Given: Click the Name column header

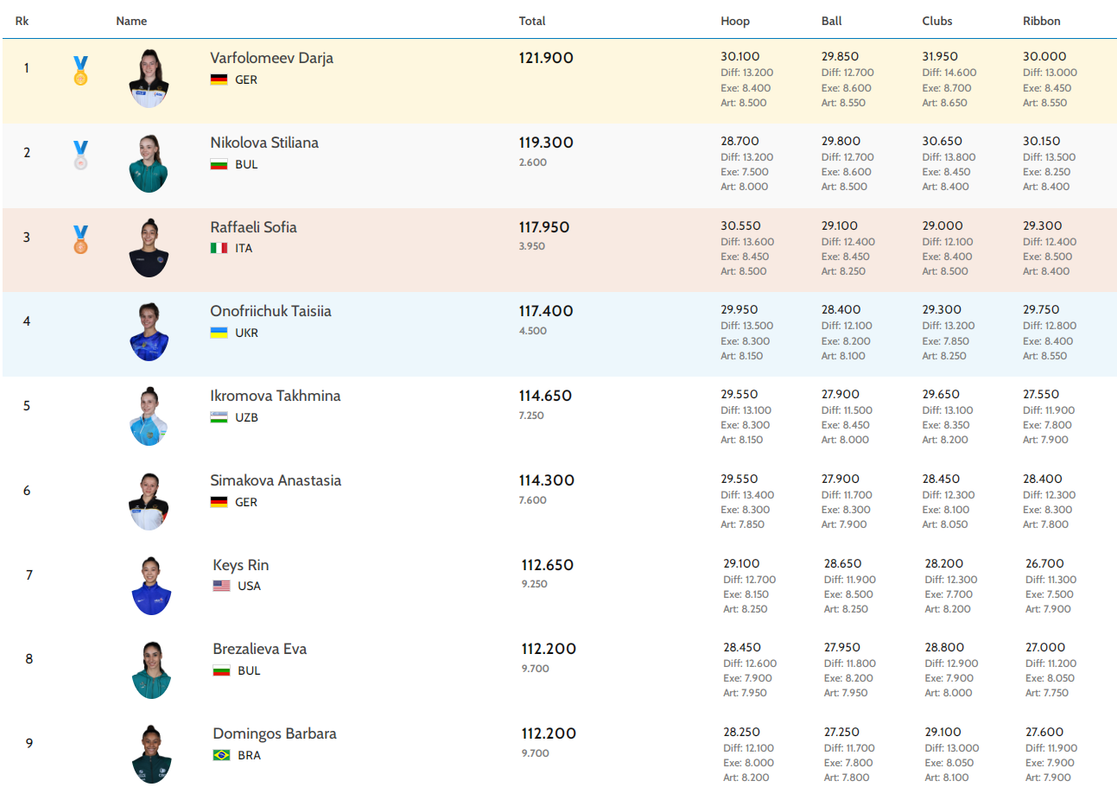Looking at the screenshot, I should [132, 21].
